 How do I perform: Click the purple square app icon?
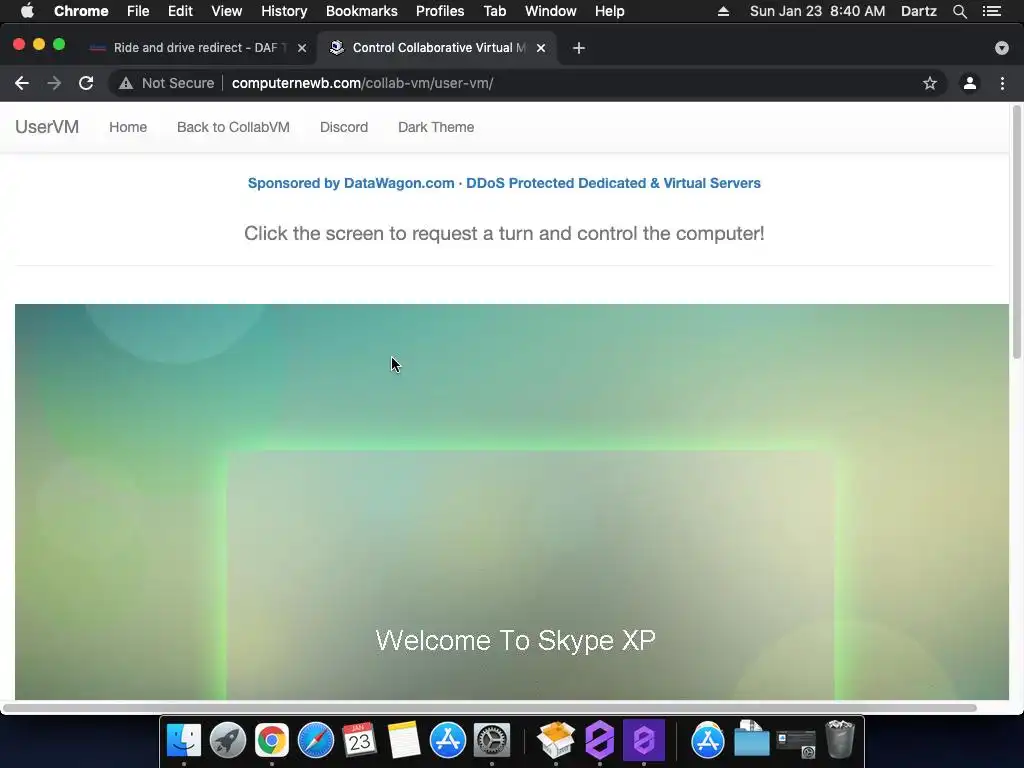click(644, 740)
